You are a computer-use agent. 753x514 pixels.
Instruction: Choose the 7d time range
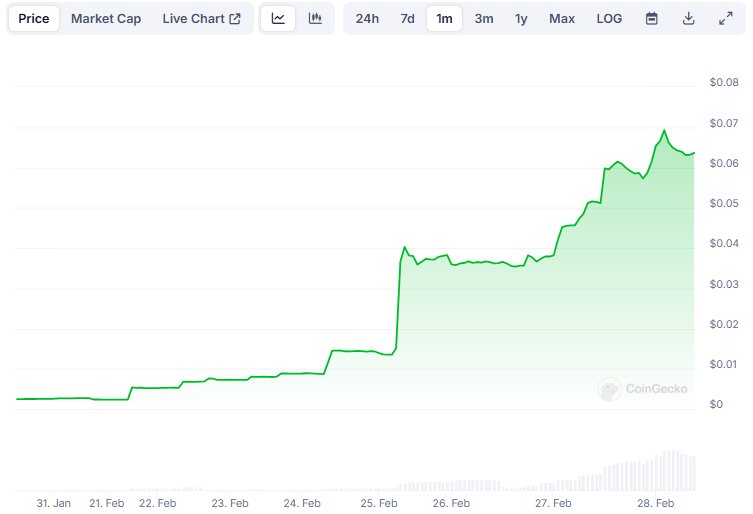coord(407,19)
